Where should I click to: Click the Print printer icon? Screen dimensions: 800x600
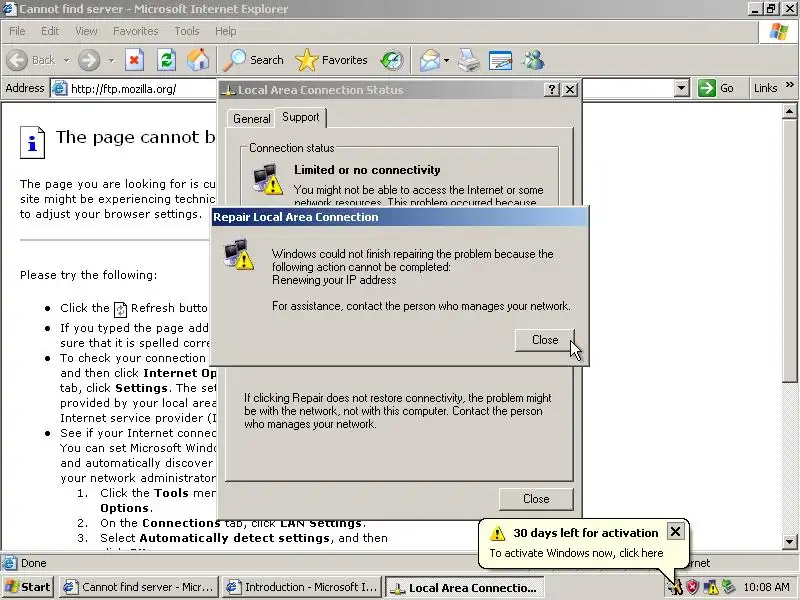tap(468, 60)
